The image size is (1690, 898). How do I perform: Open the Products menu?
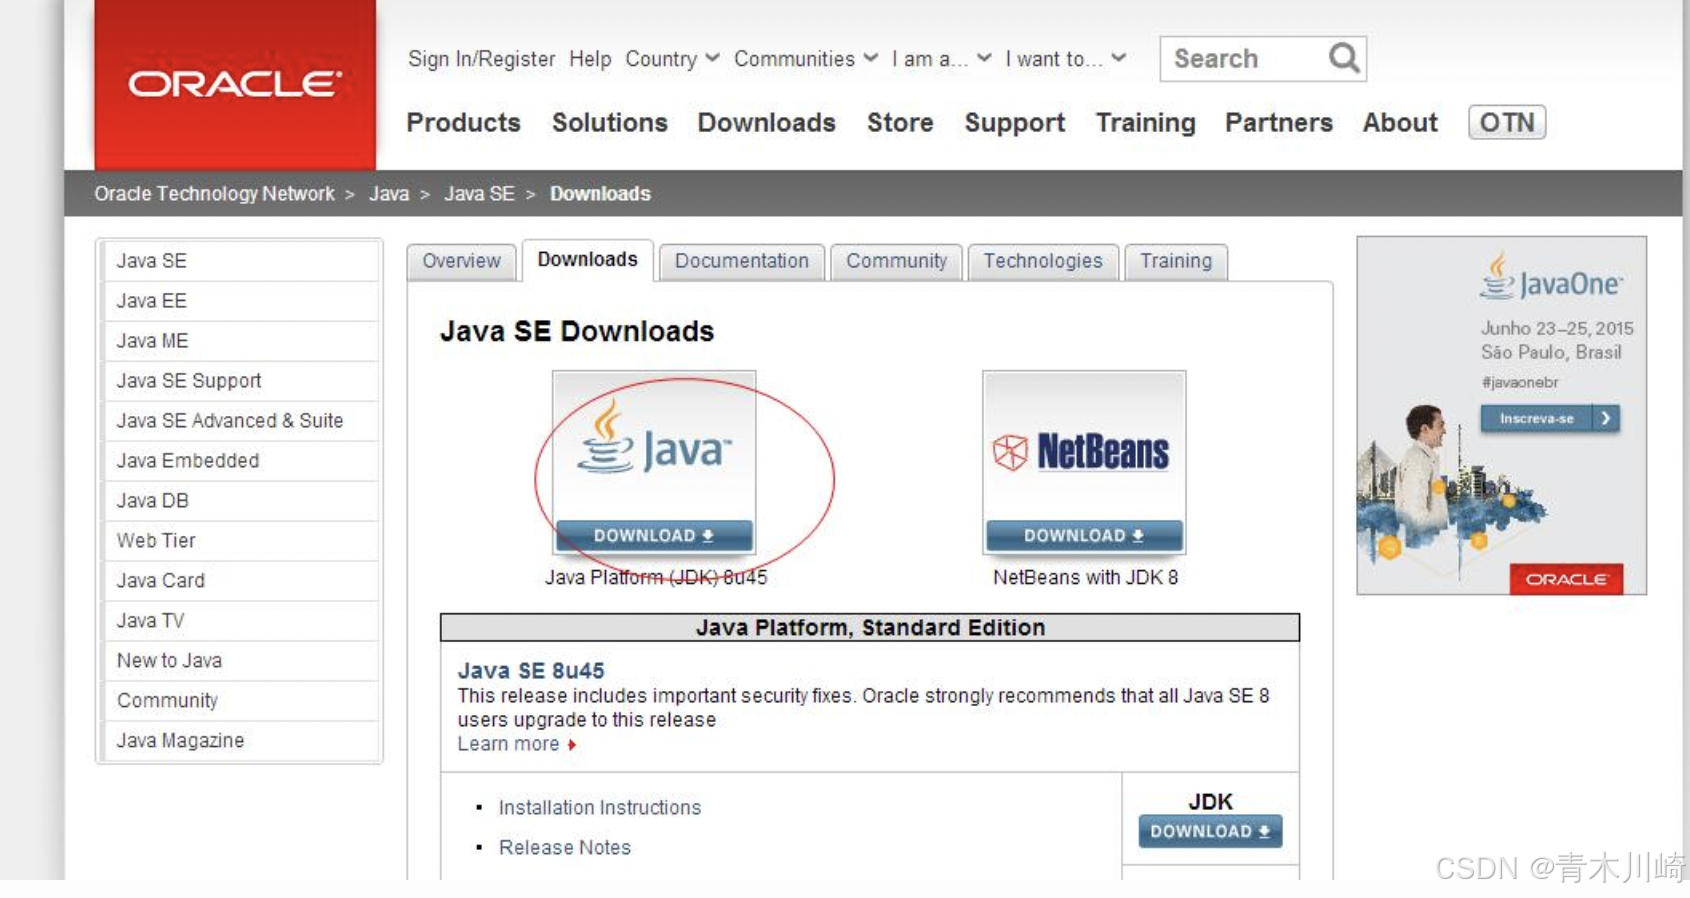click(x=463, y=122)
